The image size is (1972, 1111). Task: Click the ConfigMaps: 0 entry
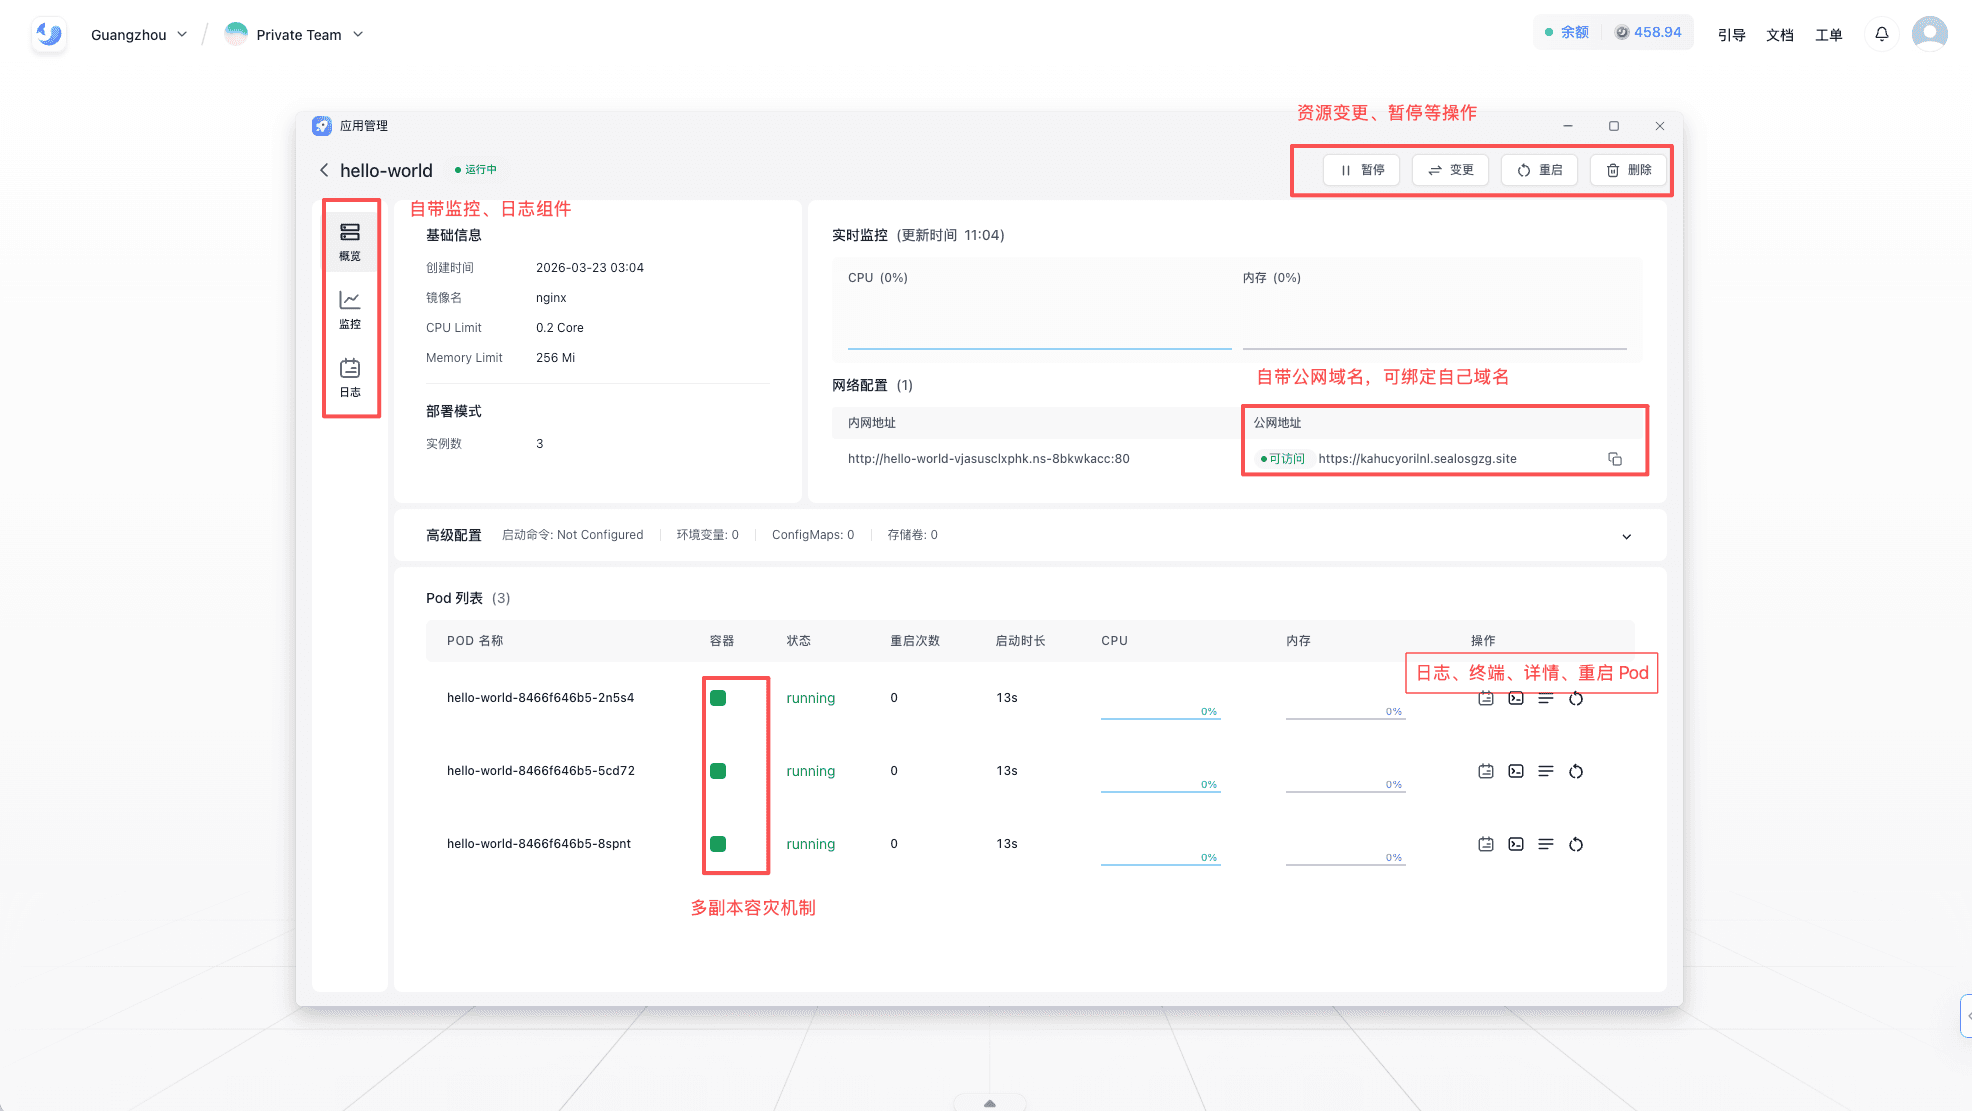[813, 535]
